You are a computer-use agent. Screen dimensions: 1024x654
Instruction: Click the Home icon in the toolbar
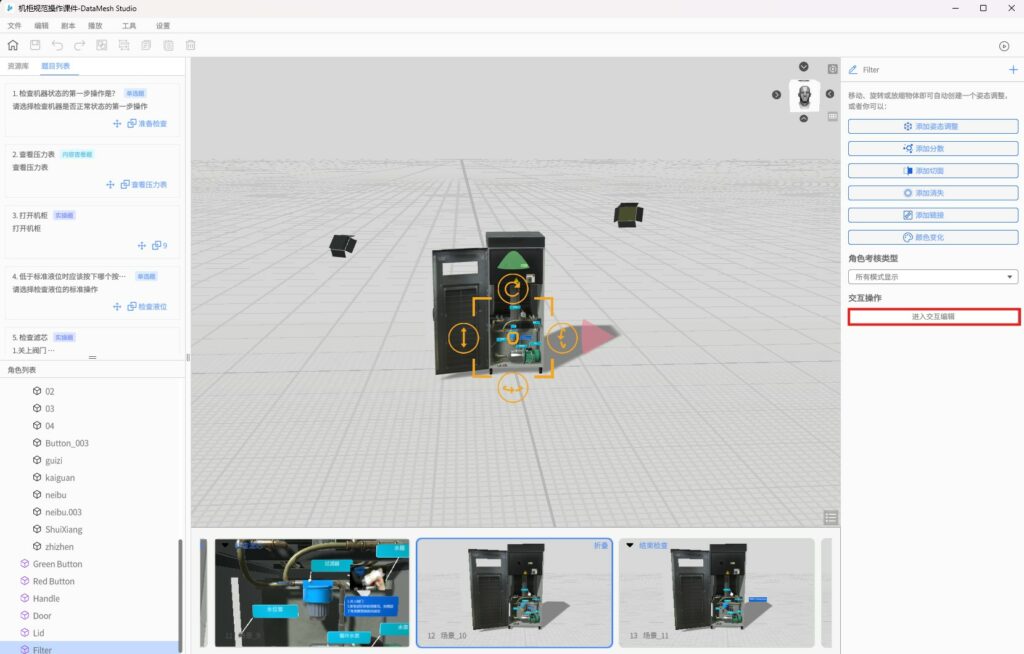pos(13,45)
